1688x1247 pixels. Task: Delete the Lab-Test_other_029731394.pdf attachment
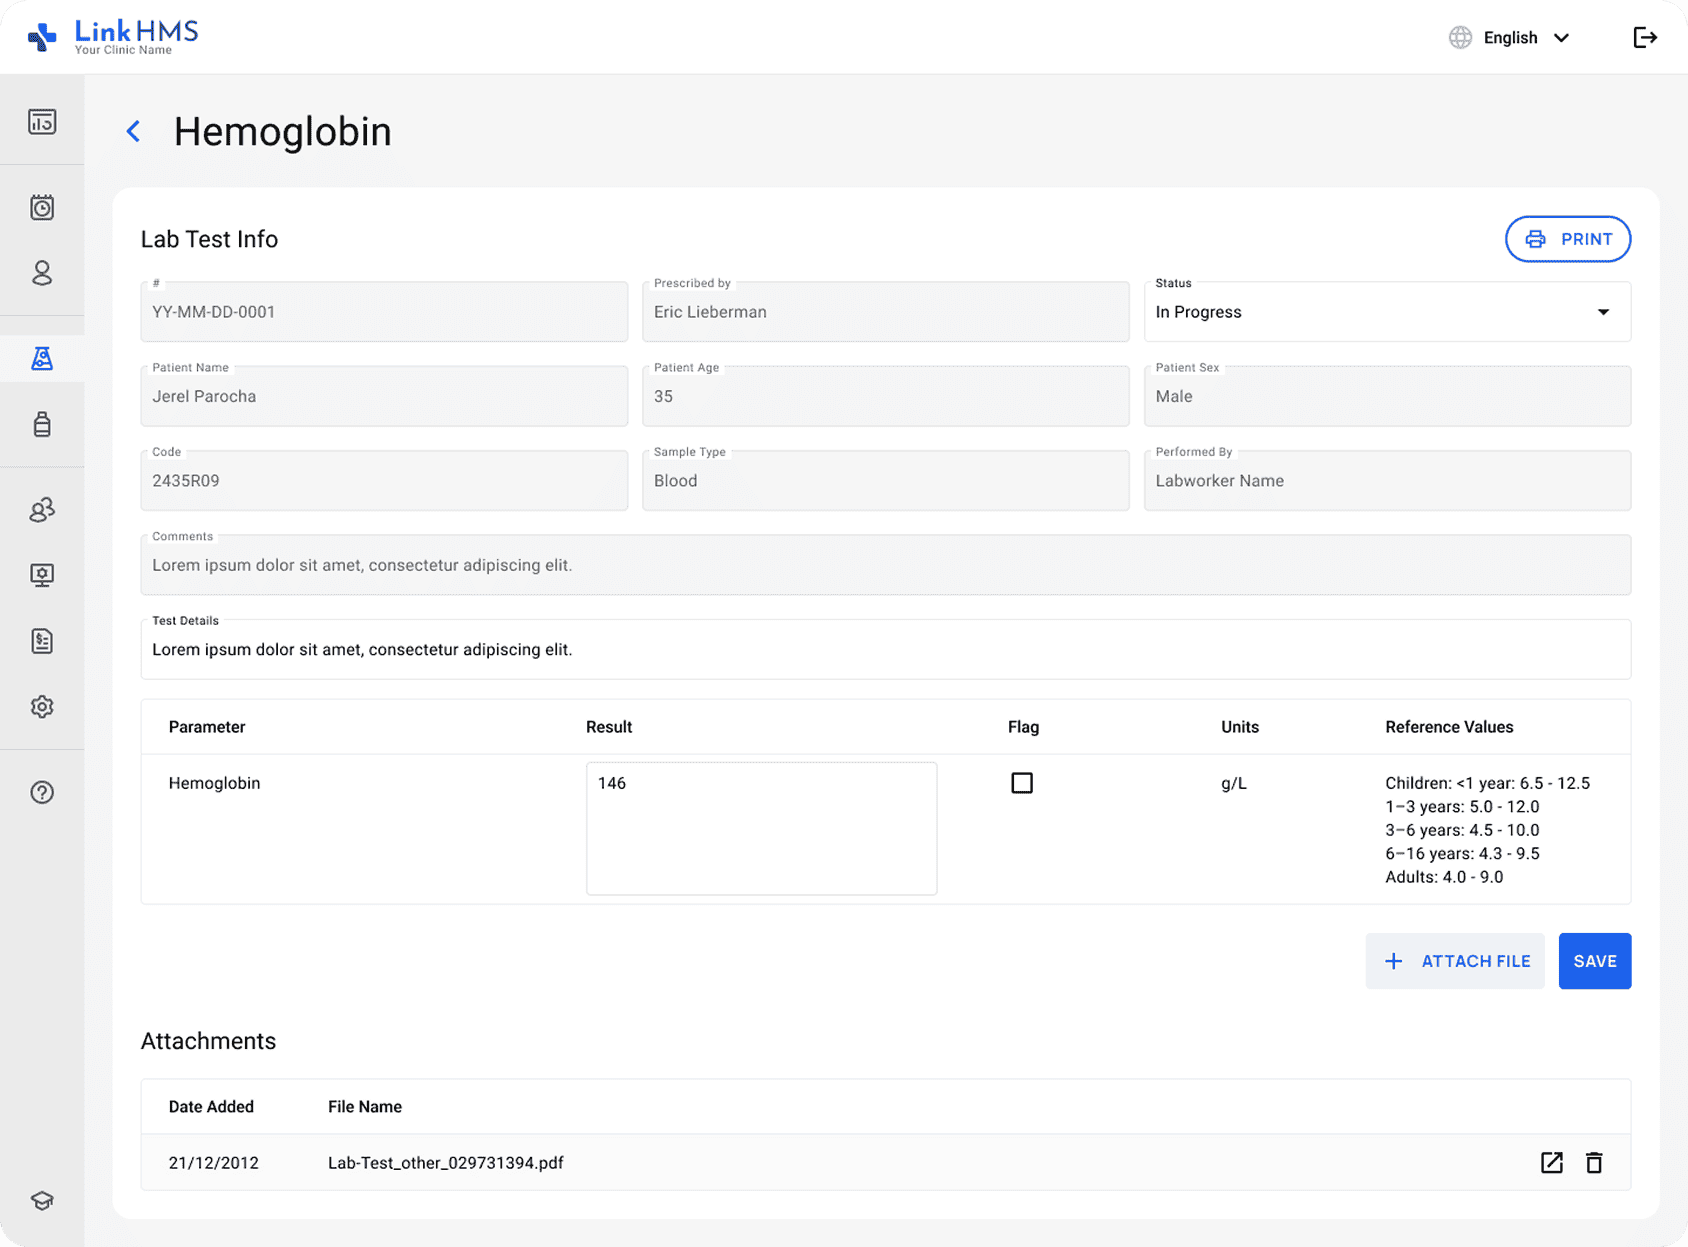1594,1162
